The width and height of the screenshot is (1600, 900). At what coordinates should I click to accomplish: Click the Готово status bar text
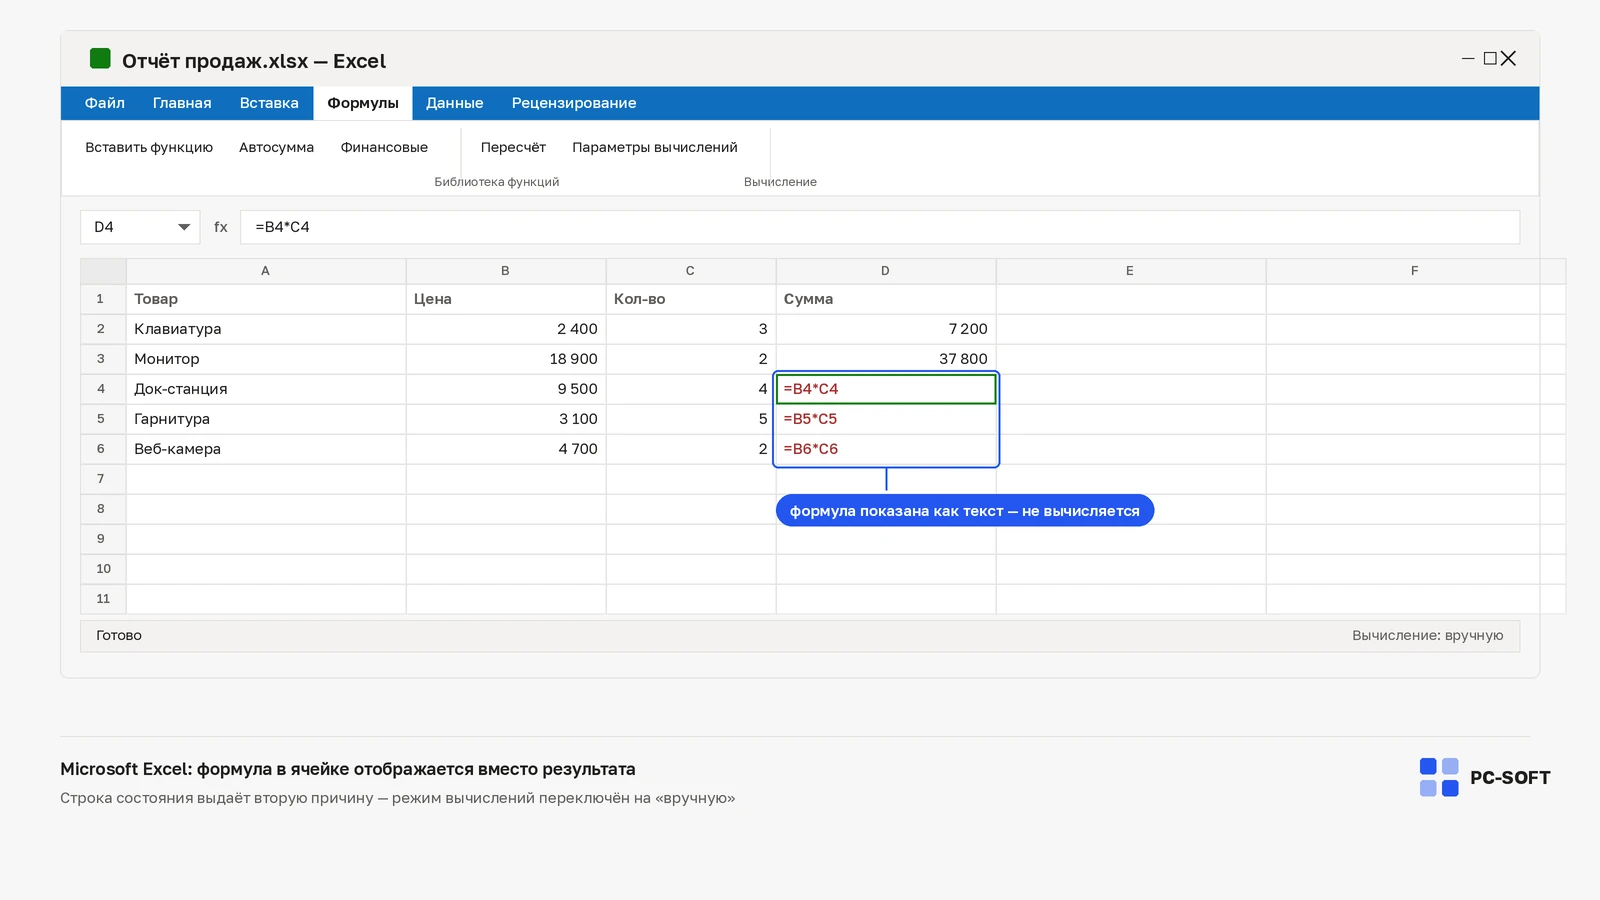pos(119,636)
